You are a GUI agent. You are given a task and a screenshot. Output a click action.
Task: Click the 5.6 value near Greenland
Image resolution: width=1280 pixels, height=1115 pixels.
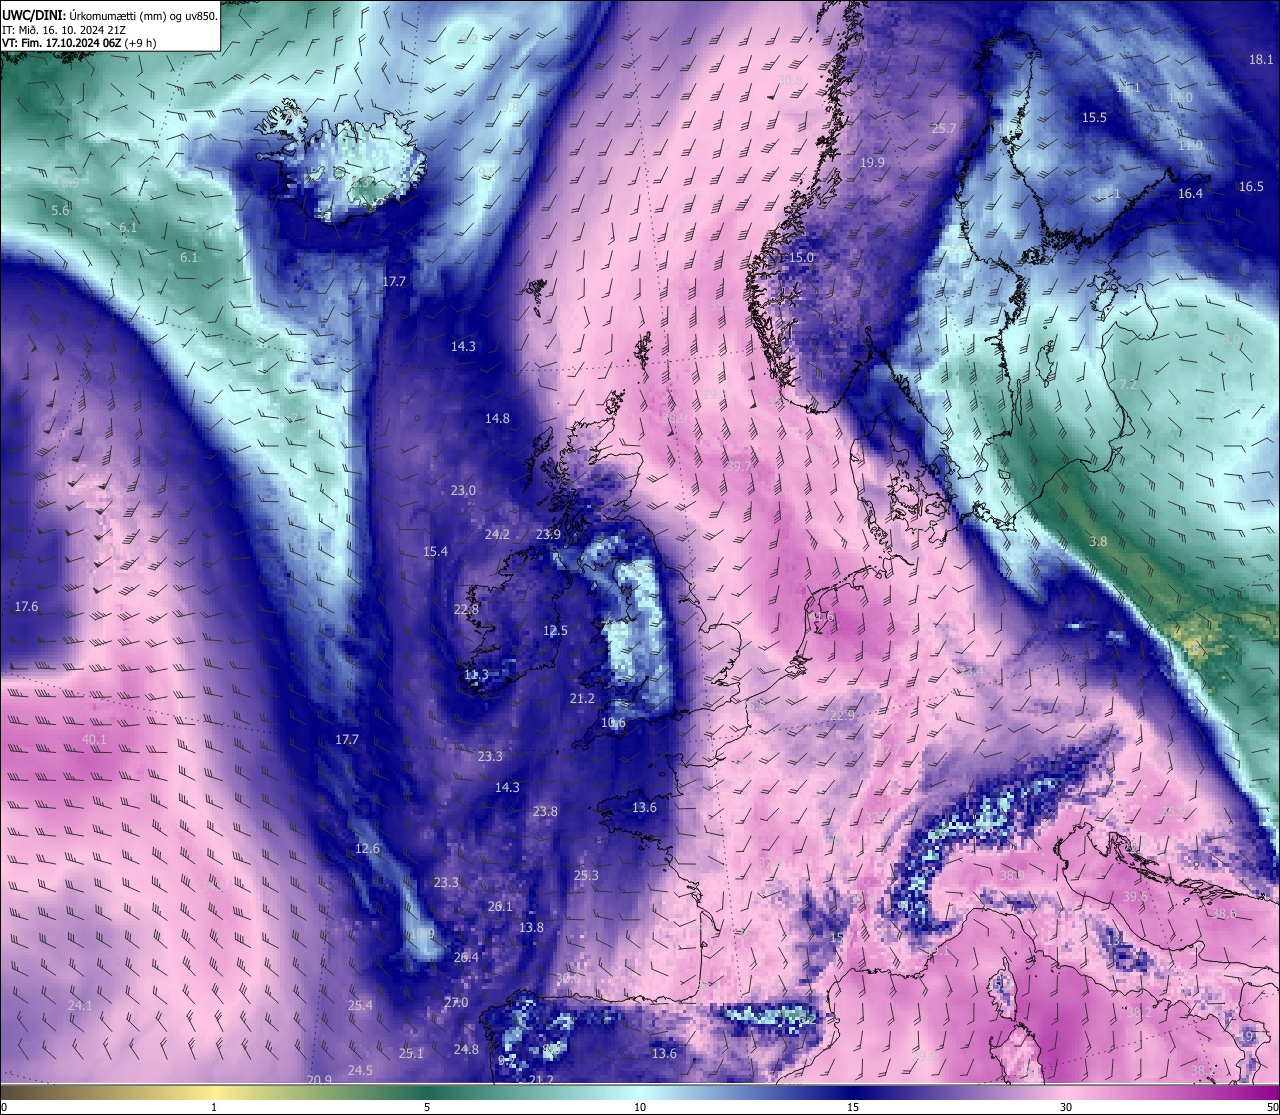60,211
